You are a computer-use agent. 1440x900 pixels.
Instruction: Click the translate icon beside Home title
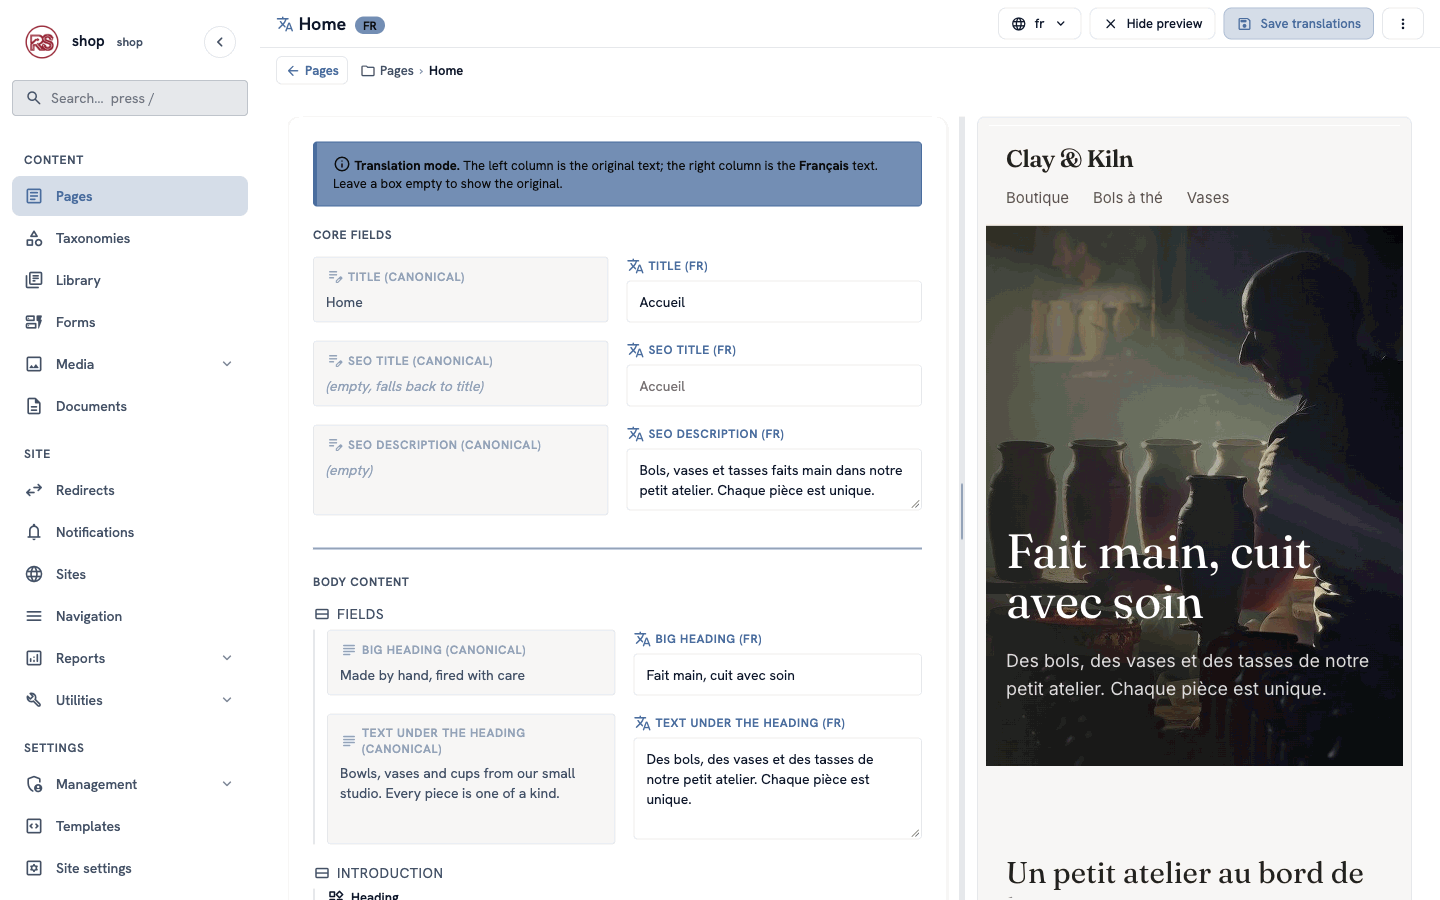[285, 24]
